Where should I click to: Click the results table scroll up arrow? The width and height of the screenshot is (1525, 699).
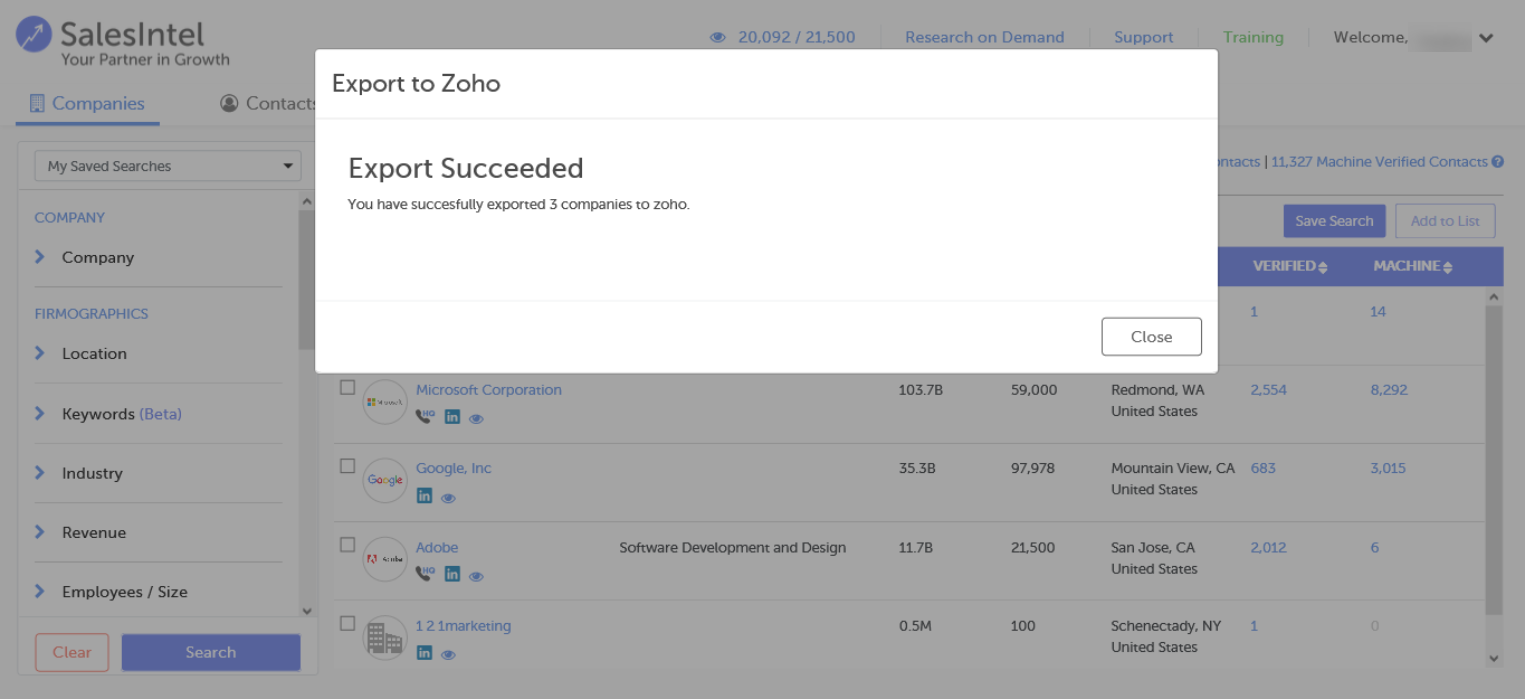(1494, 297)
